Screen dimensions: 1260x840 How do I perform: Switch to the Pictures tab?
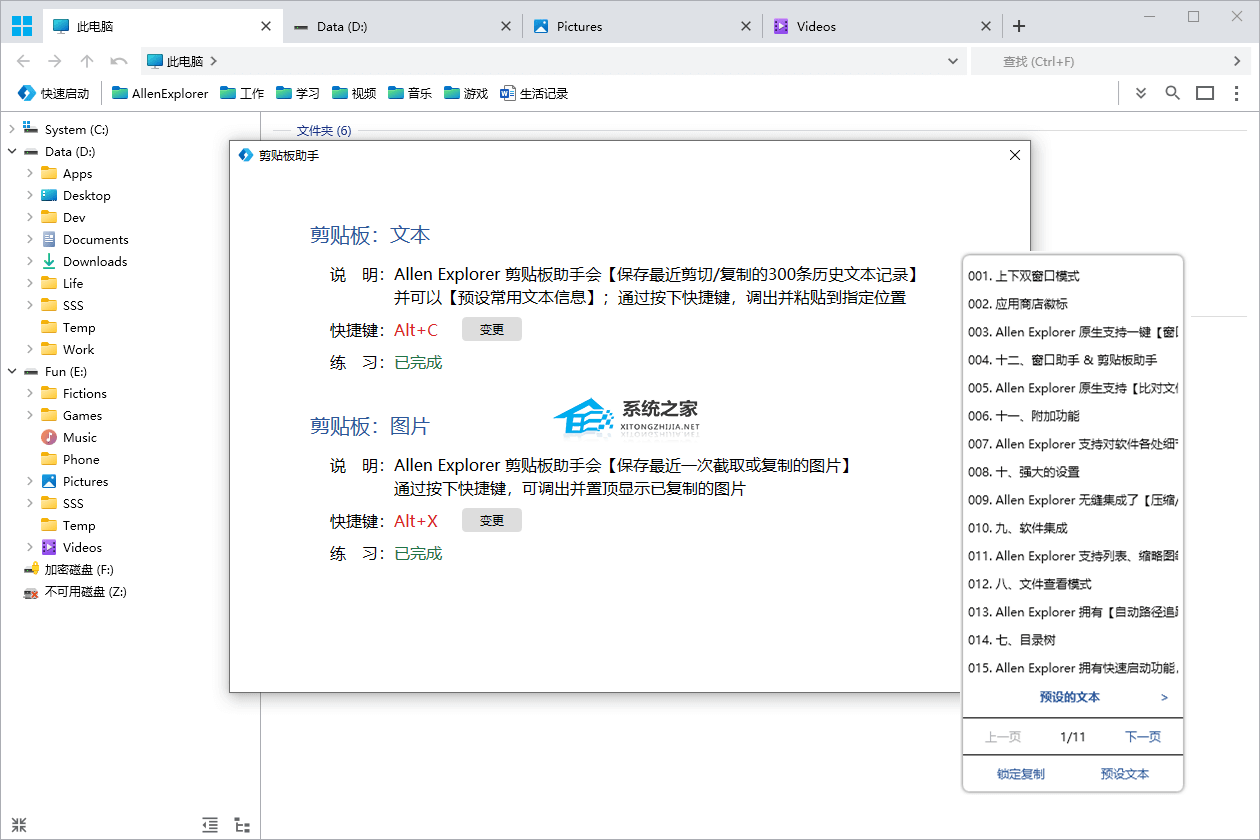point(643,26)
